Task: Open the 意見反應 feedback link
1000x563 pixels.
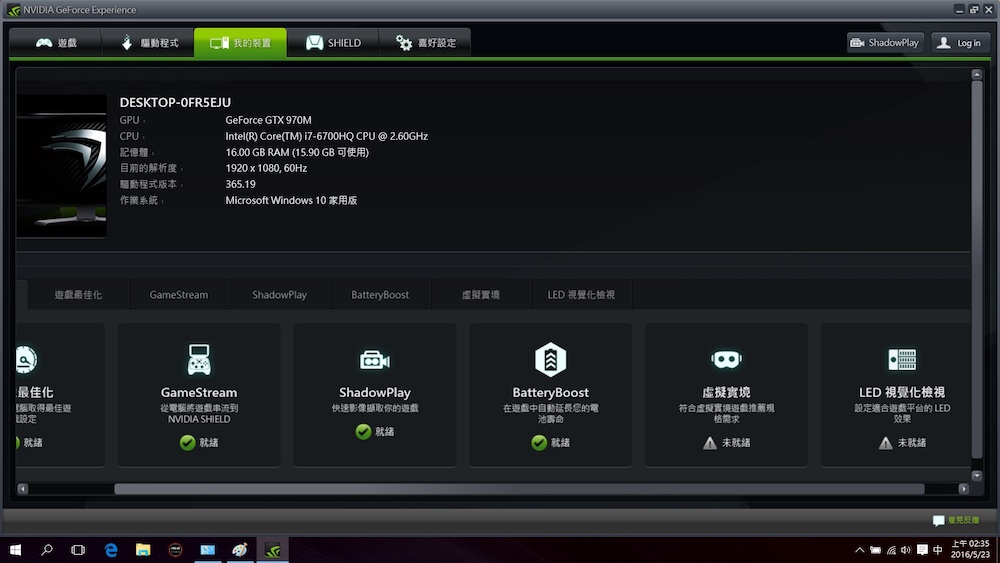Action: click(956, 520)
